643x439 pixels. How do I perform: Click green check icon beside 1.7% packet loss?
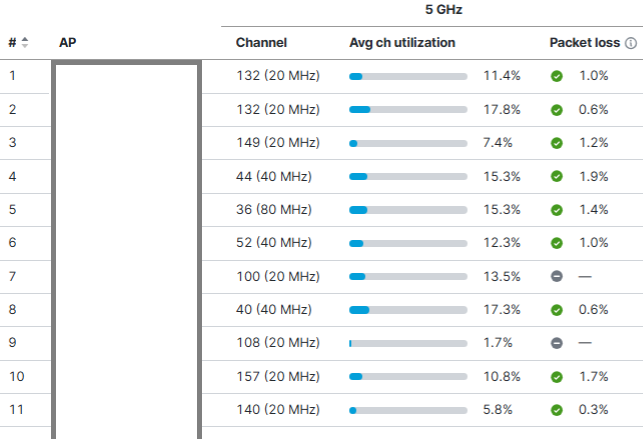click(x=557, y=377)
